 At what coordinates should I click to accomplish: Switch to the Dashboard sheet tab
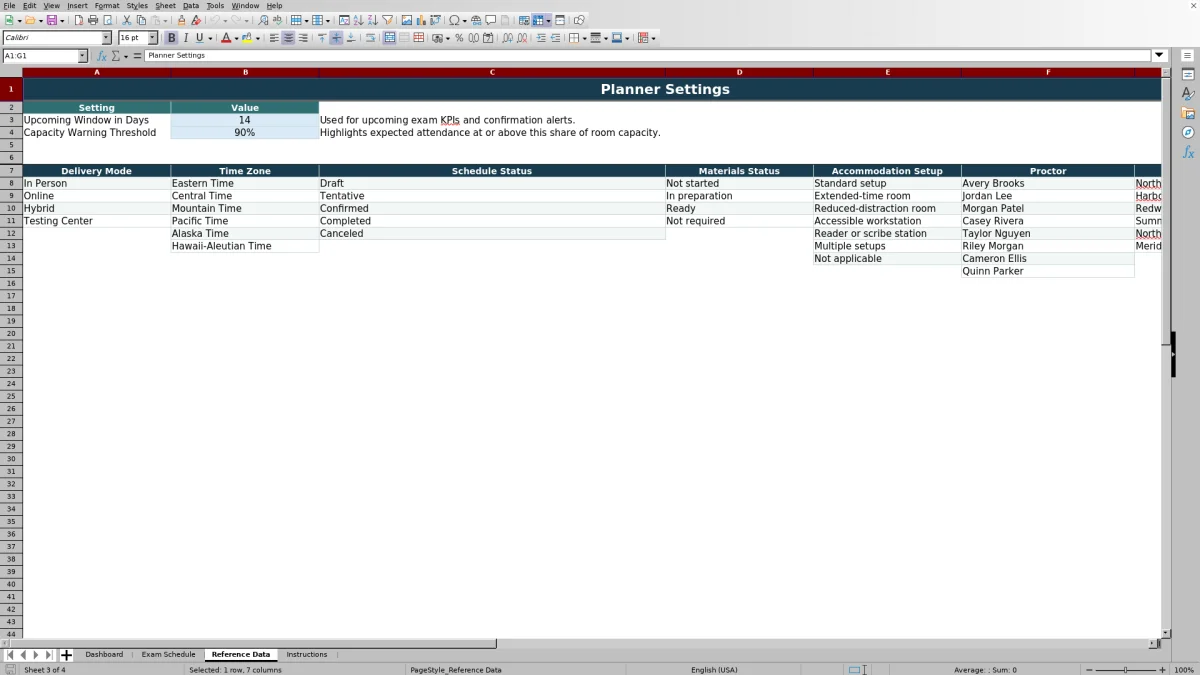pyautogui.click(x=104, y=655)
